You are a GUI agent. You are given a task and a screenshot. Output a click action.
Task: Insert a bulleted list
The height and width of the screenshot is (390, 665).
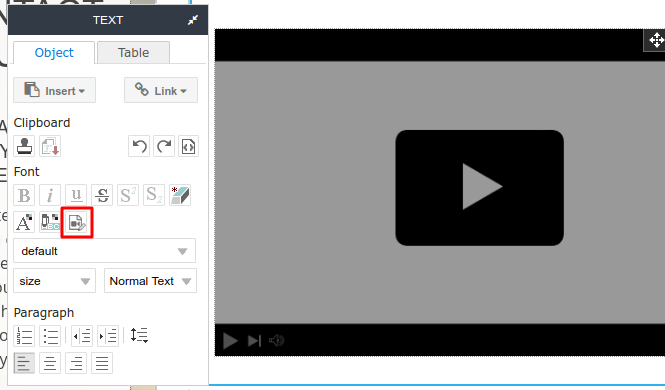pyautogui.click(x=50, y=336)
